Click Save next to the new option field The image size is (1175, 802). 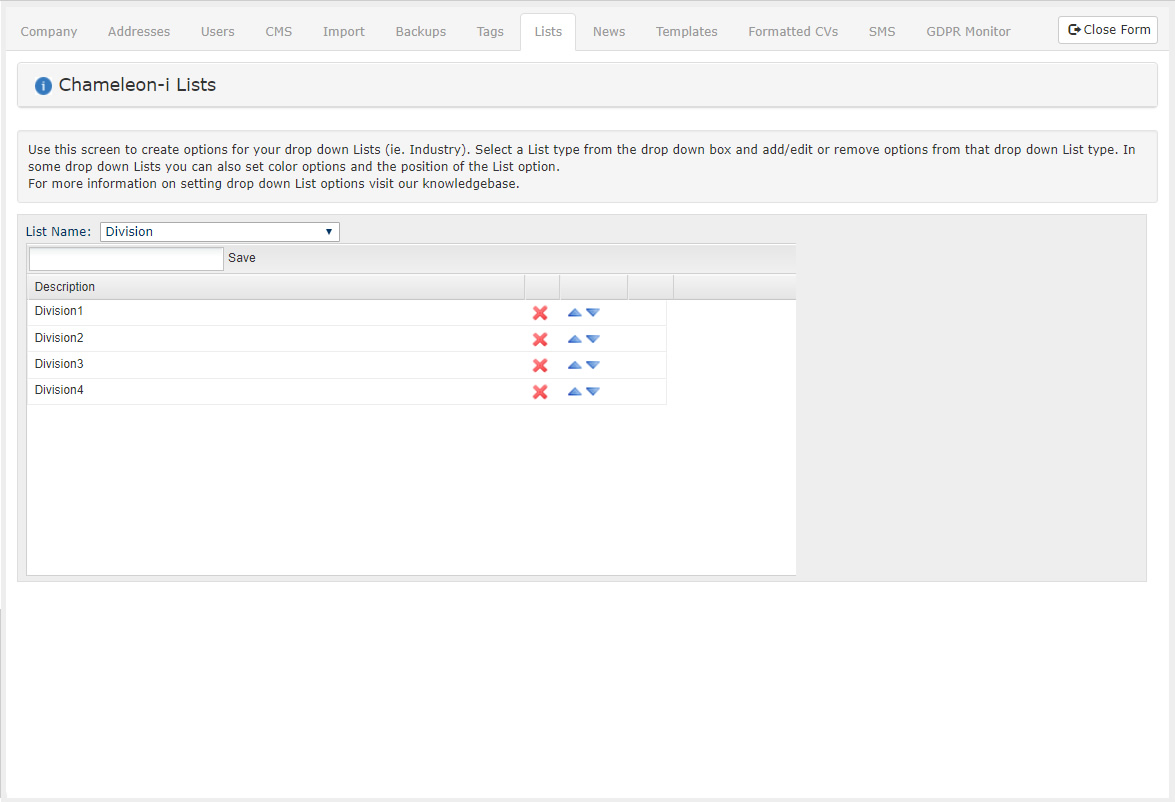tap(241, 258)
